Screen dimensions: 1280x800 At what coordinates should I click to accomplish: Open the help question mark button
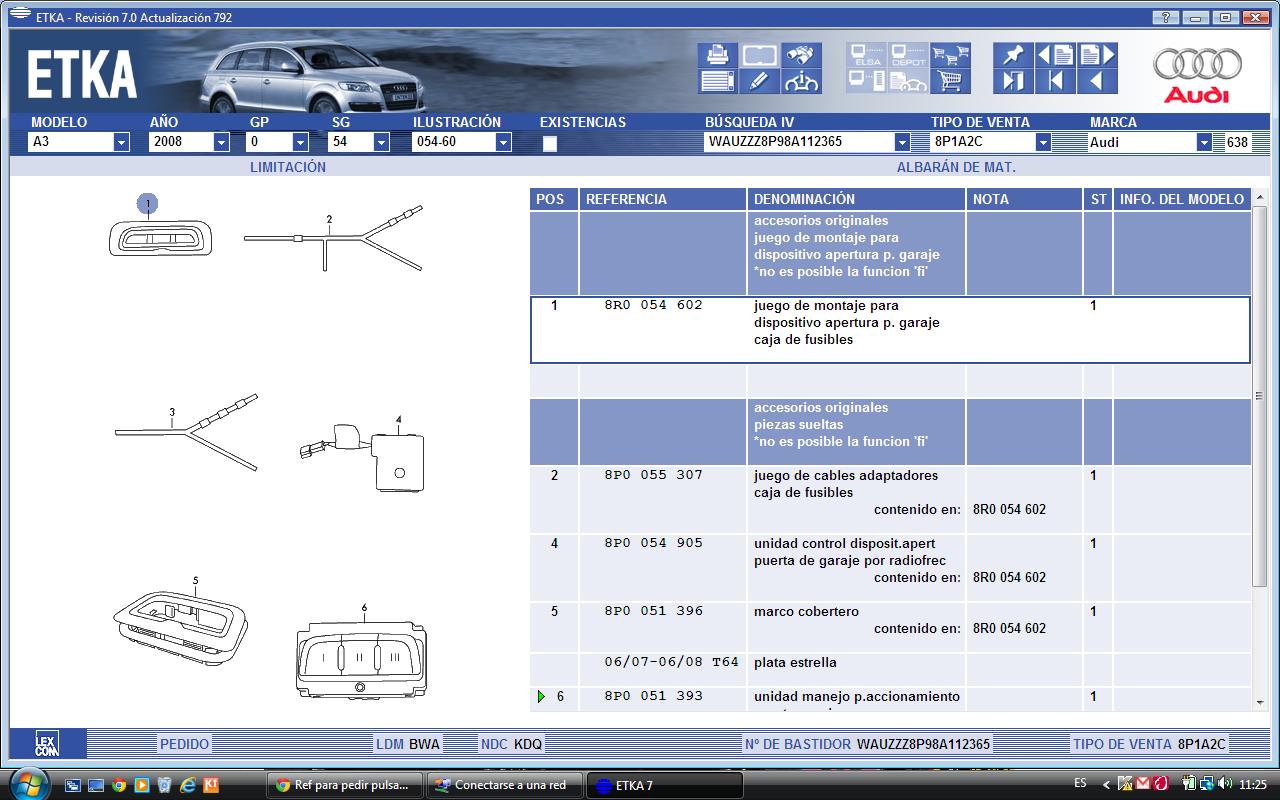point(1166,17)
